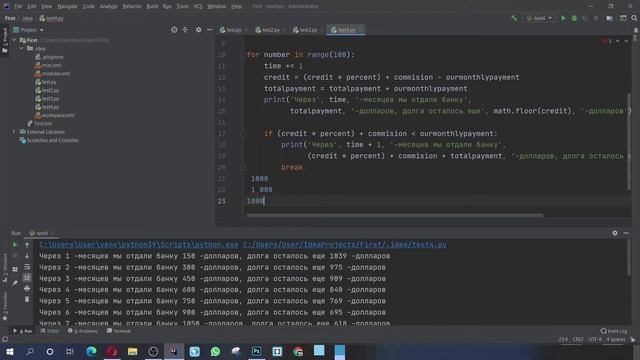Expand External Libraries node
The width and height of the screenshot is (640, 360).
14,132
